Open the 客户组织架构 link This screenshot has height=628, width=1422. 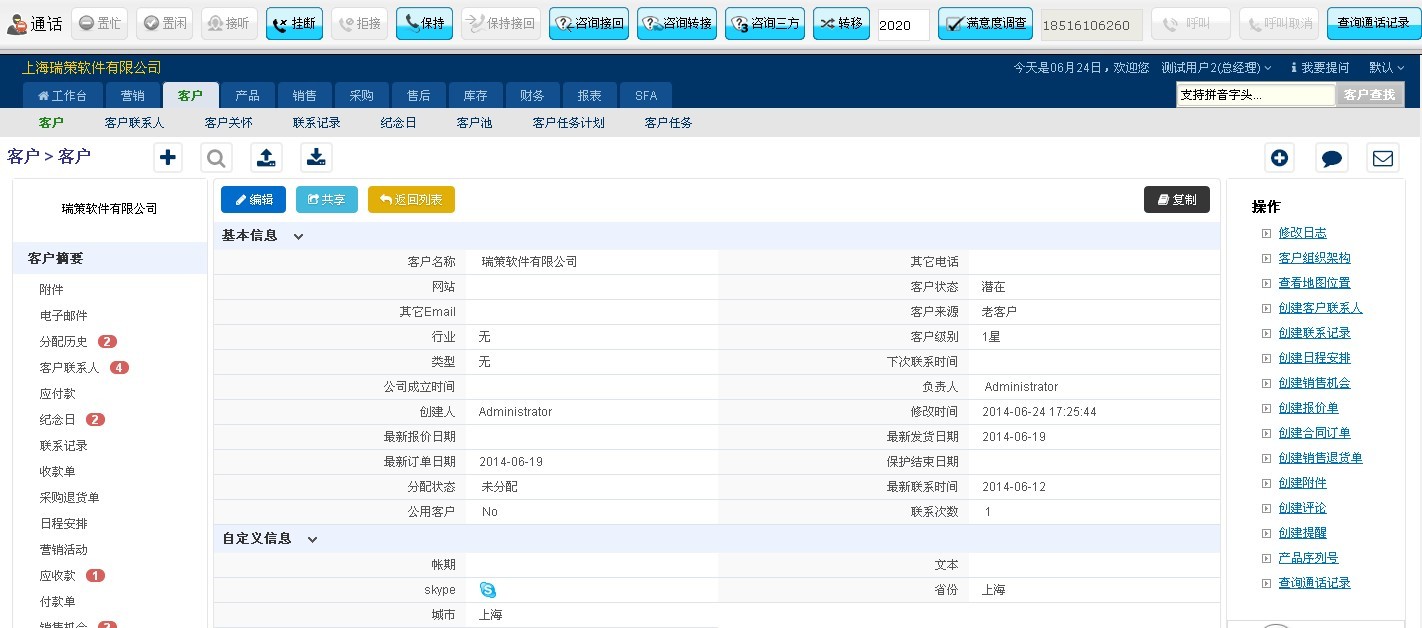tap(1314, 258)
